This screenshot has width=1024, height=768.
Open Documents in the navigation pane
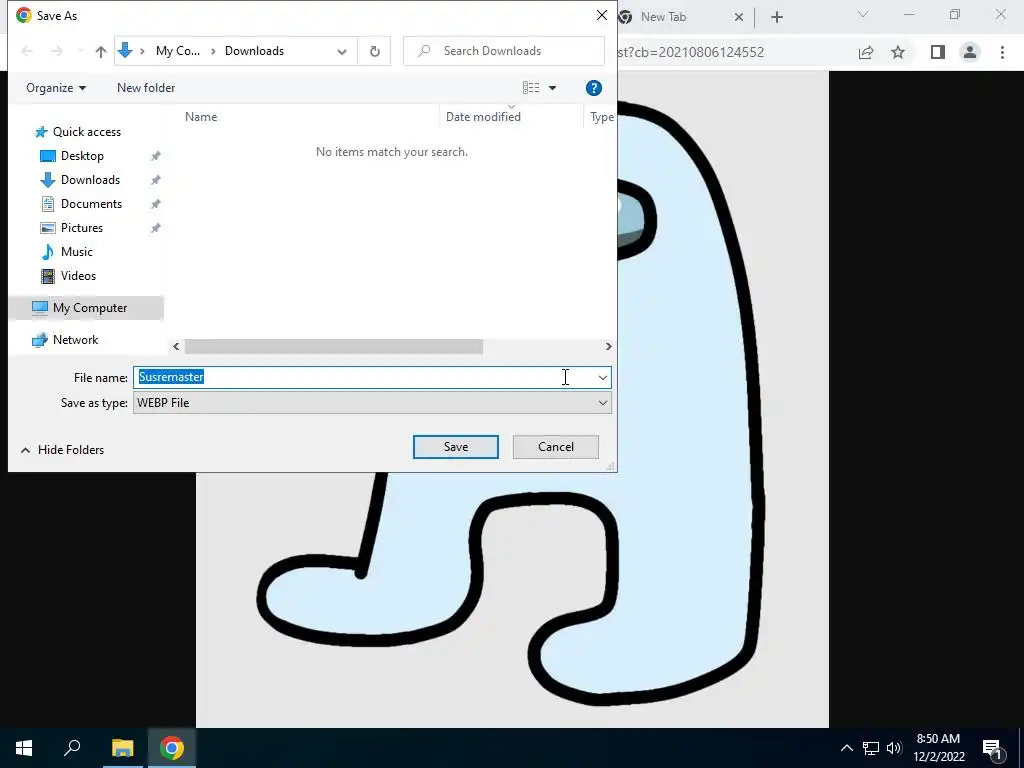point(91,204)
